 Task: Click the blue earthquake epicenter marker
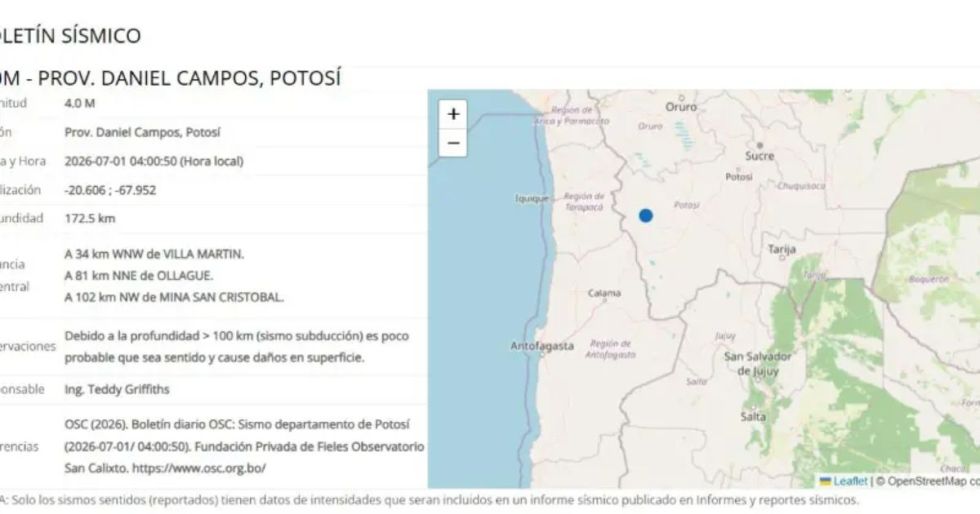[646, 216]
